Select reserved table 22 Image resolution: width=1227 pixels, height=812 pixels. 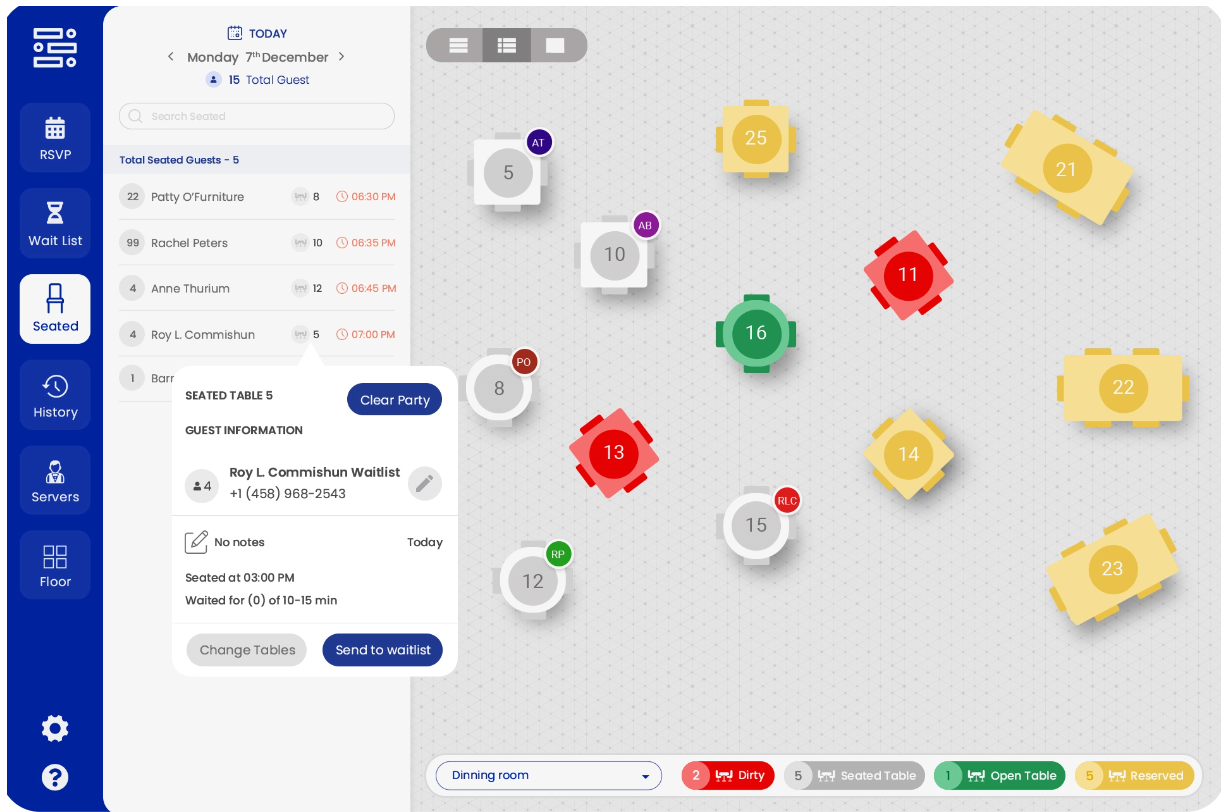1123,388
